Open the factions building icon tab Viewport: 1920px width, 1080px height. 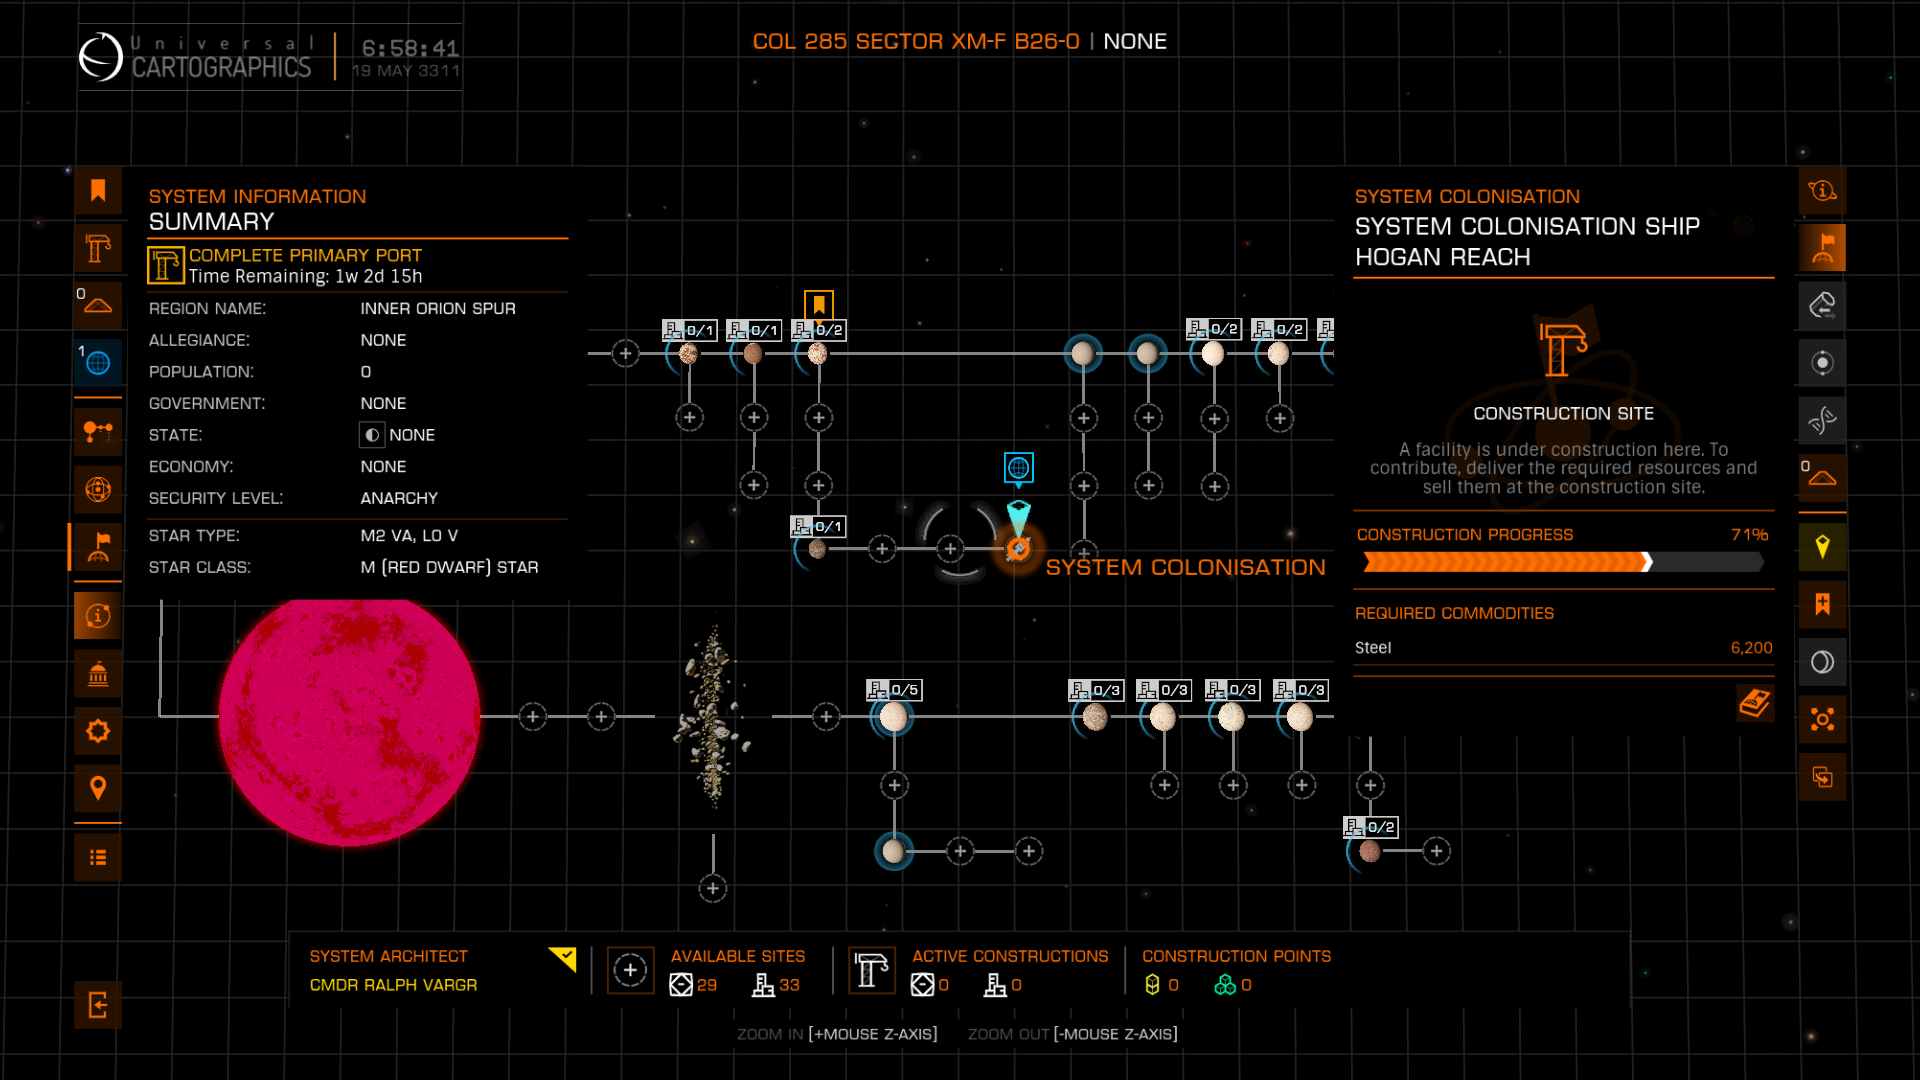(98, 674)
